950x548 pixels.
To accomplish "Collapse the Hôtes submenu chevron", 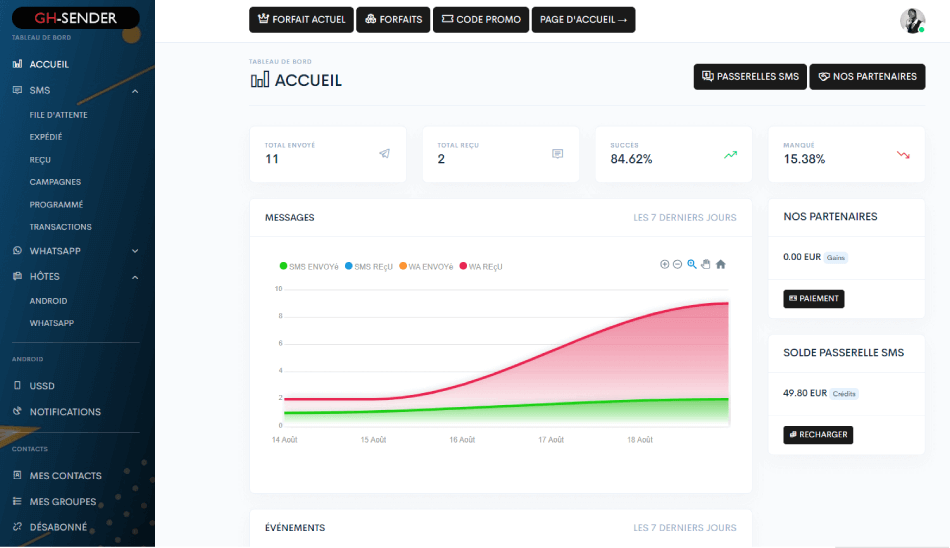I will pos(135,277).
